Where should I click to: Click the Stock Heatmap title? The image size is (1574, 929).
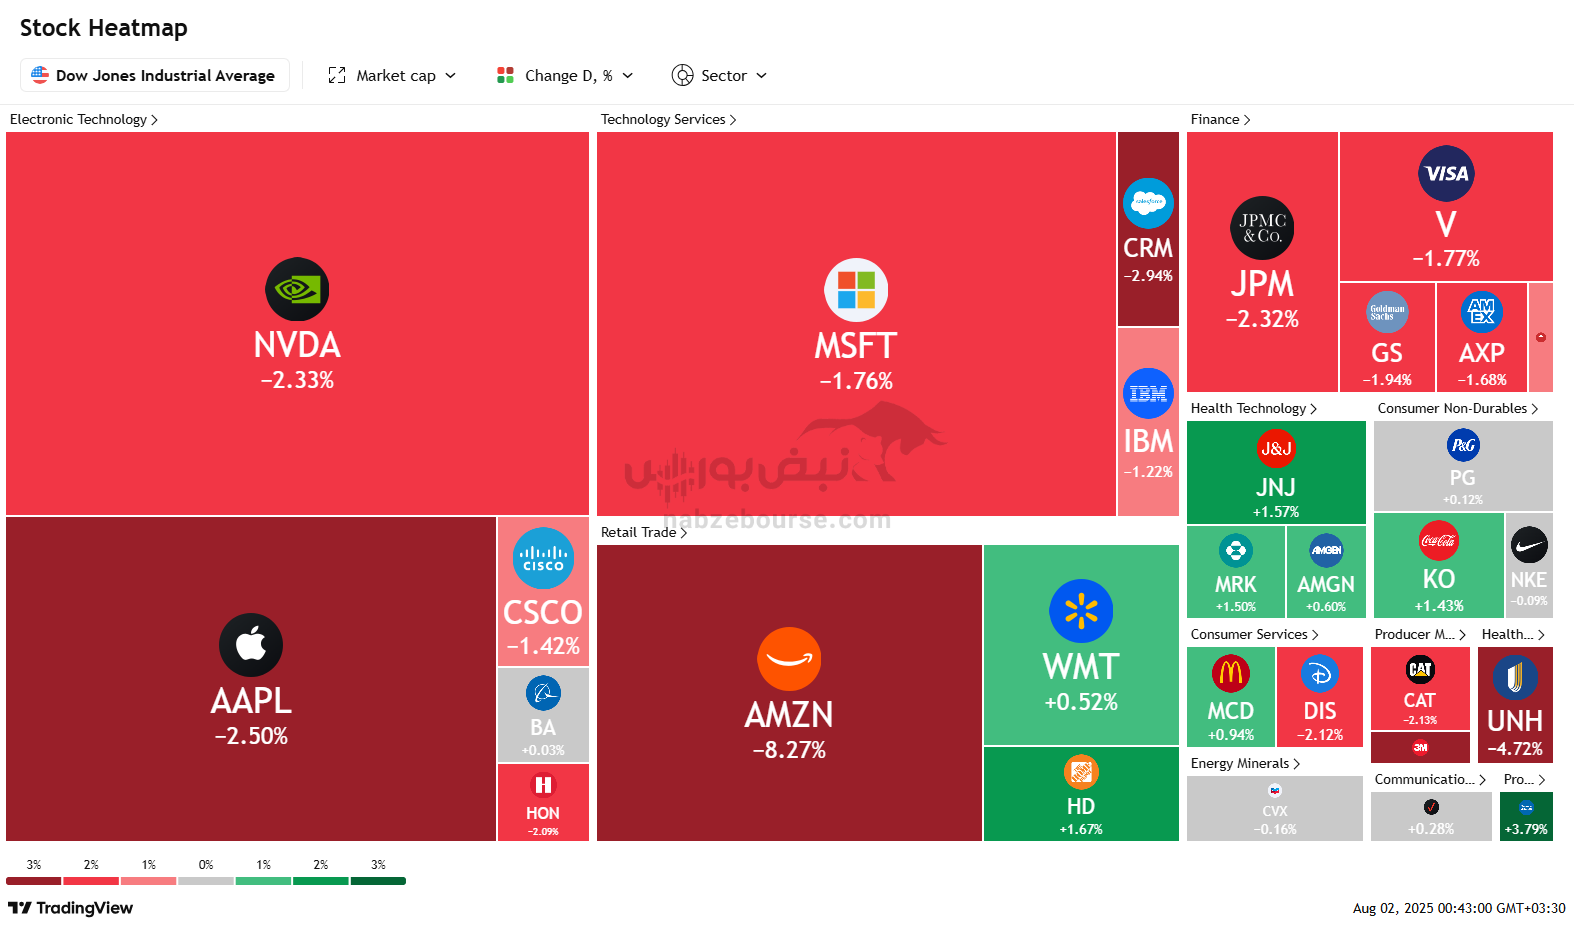[104, 28]
